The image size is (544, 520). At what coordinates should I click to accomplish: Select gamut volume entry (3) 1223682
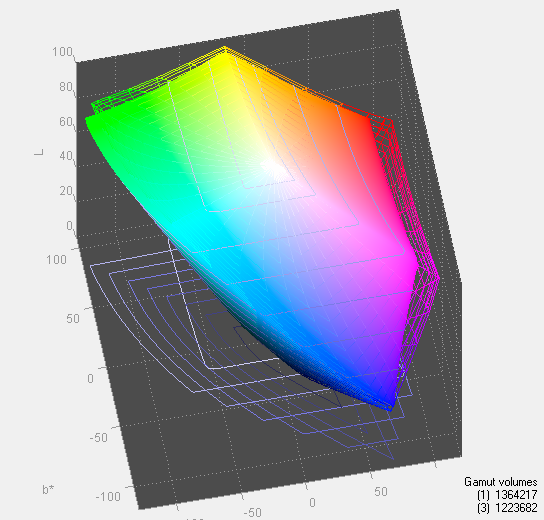tap(507, 508)
